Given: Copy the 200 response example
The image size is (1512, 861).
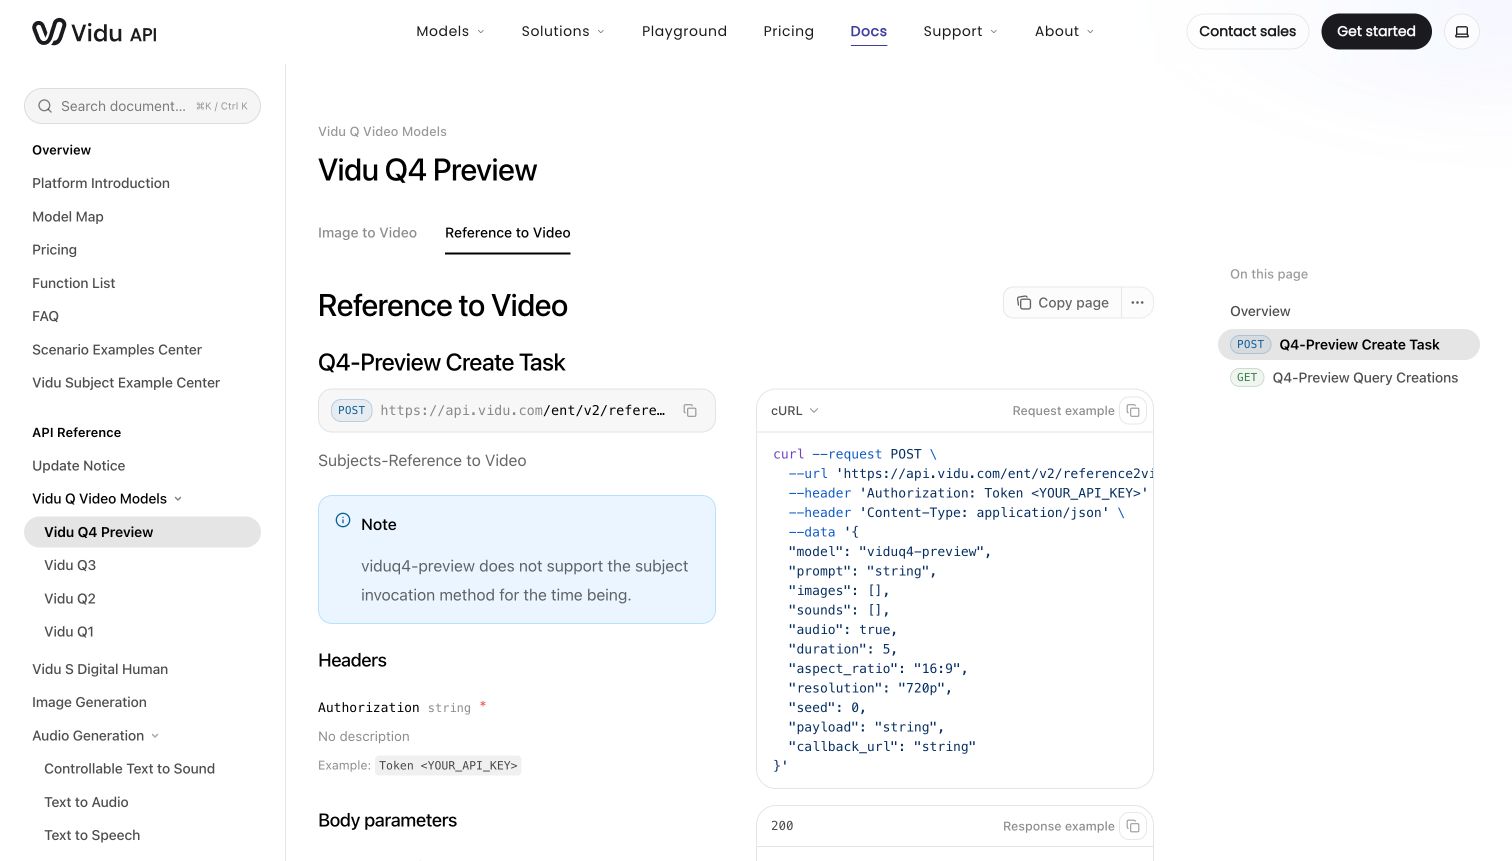Looking at the screenshot, I should point(1133,826).
